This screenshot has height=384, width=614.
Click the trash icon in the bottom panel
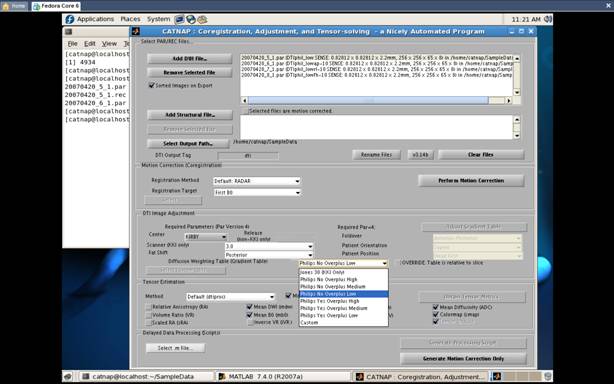[548, 377]
